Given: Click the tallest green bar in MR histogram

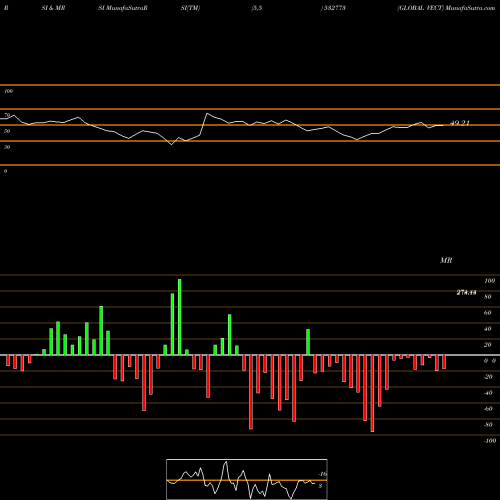Looking at the screenshot, I should click(180, 317).
